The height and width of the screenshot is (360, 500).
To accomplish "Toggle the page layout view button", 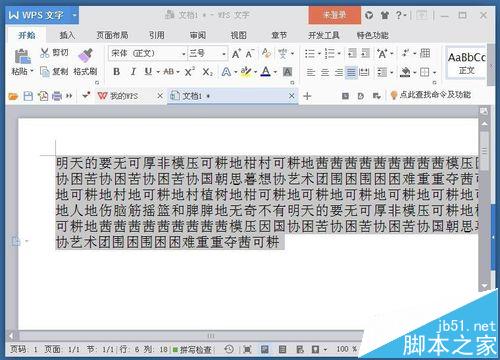I will 265,349.
